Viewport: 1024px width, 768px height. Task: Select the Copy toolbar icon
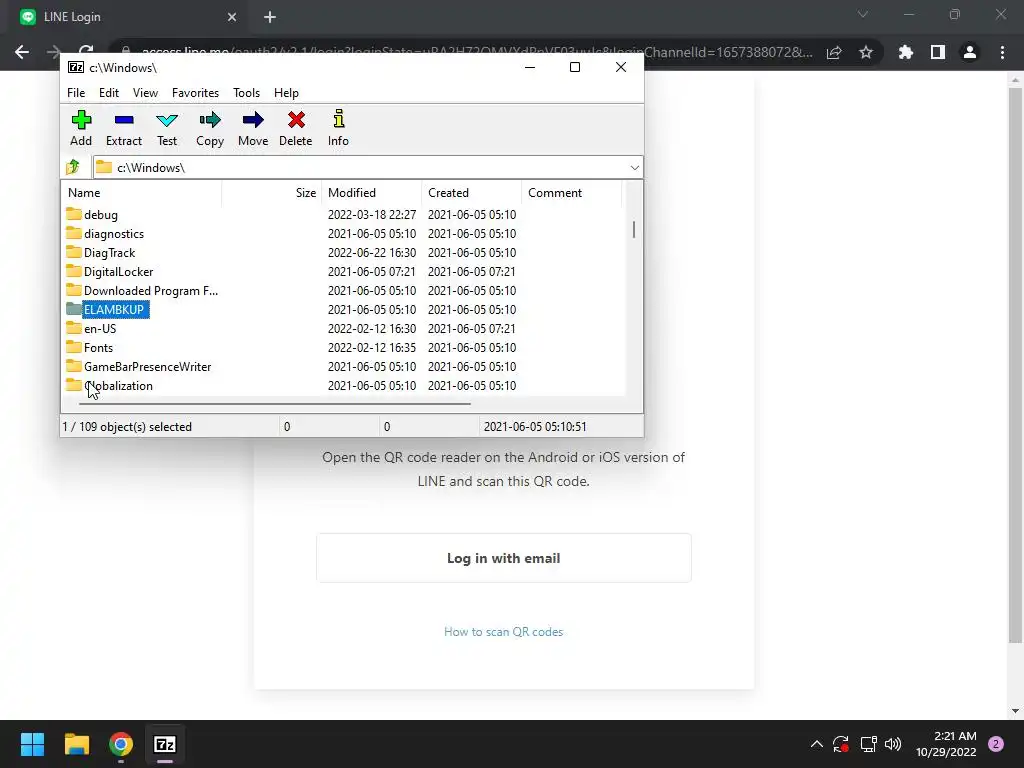point(210,128)
